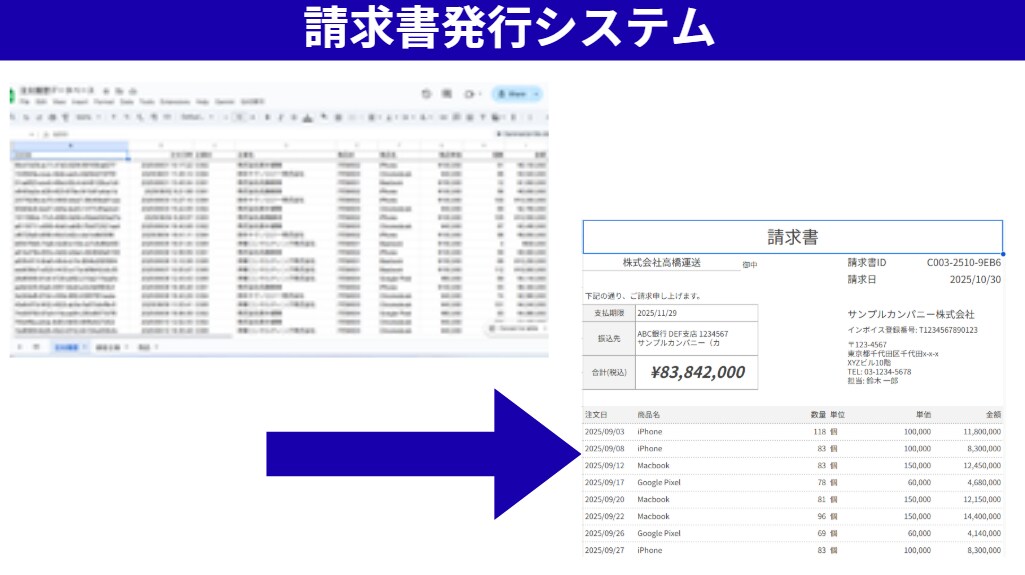Click invoice date 2025/10/30
Screen dimensions: 1025x575
pos(975,280)
